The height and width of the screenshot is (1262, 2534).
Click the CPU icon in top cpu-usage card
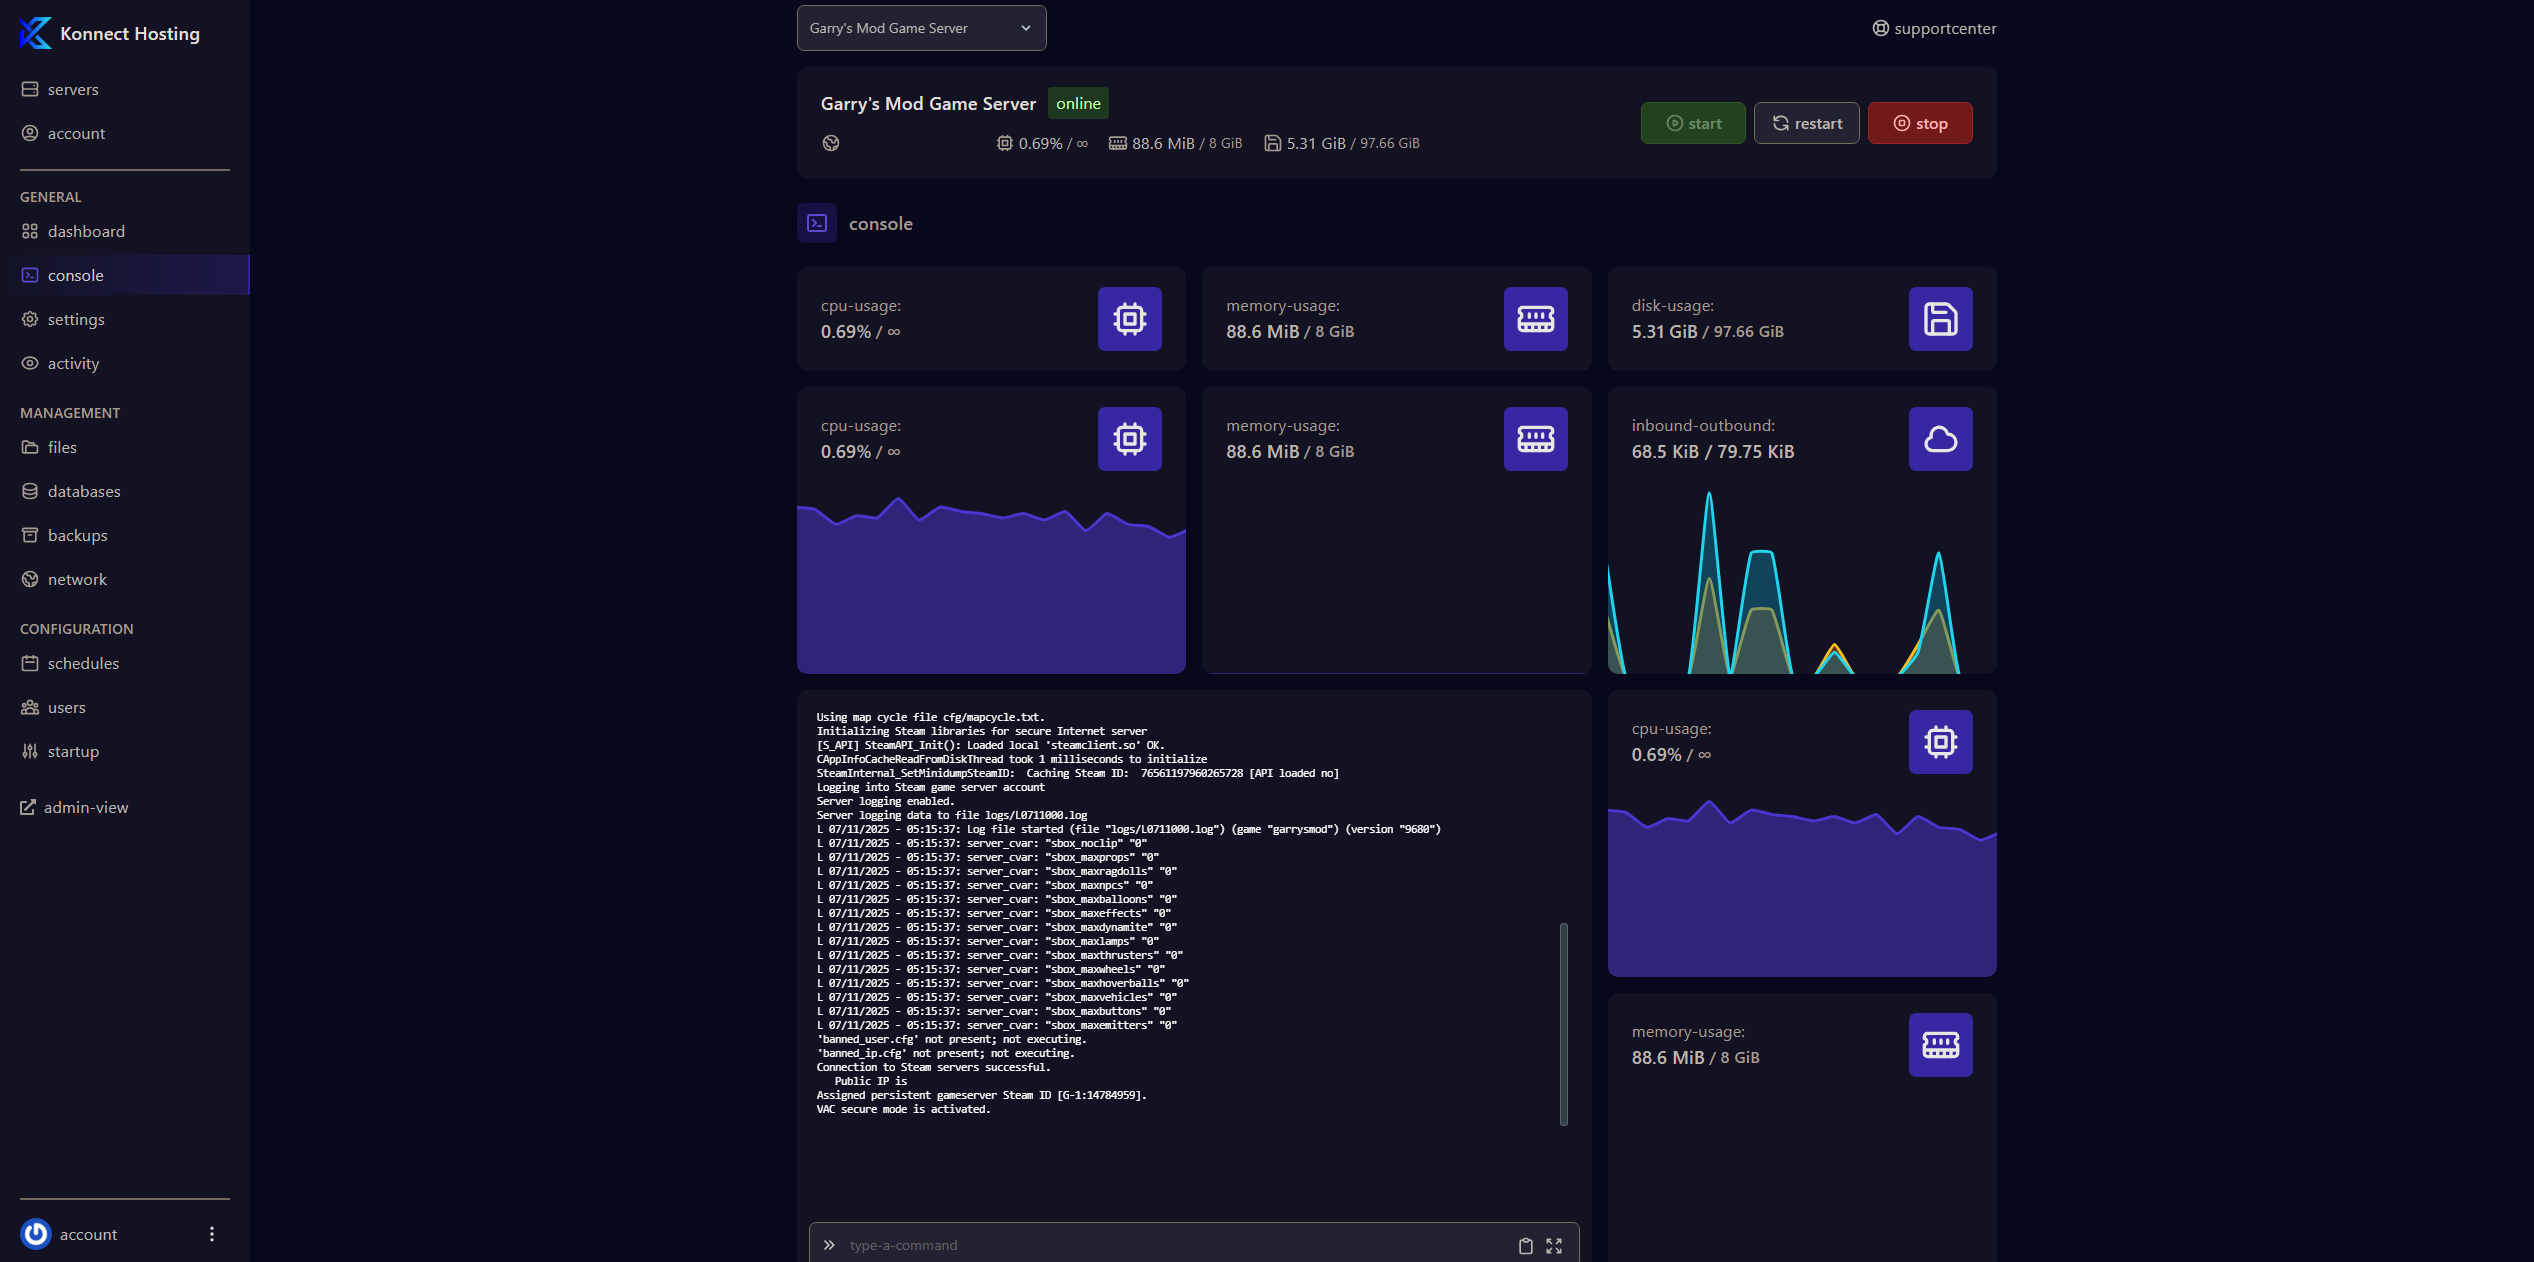pos(1130,319)
